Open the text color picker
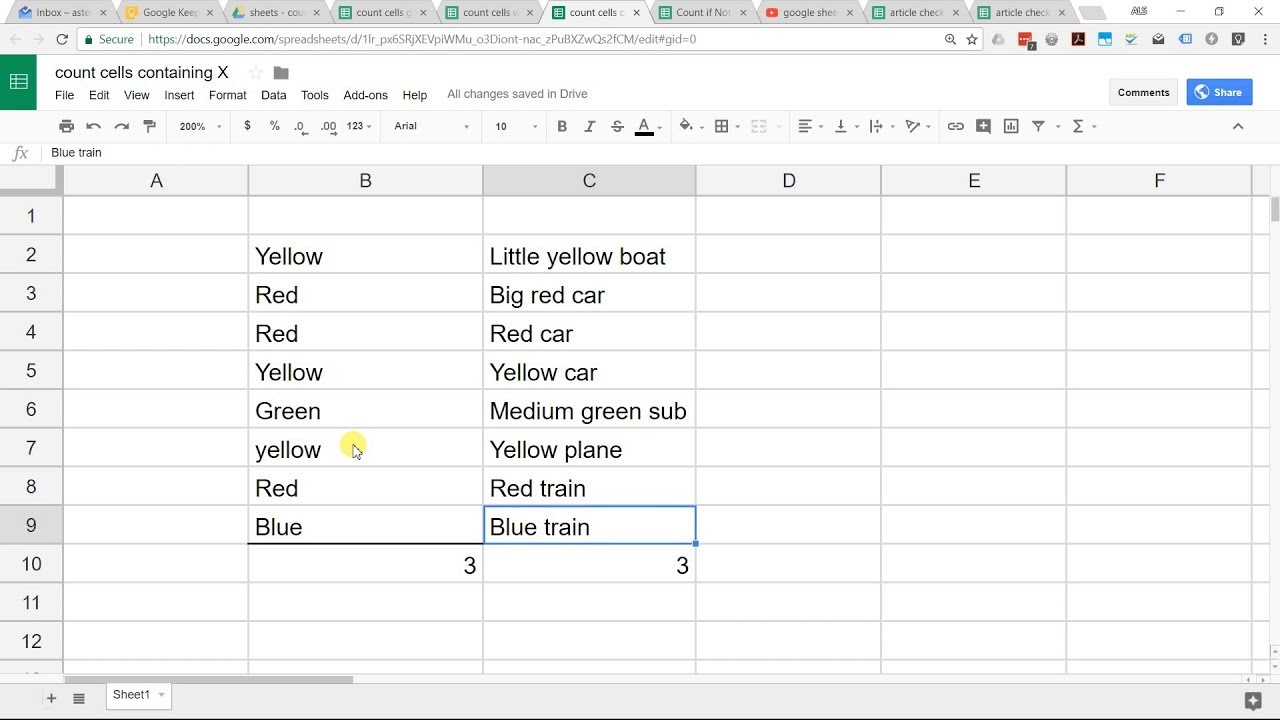Viewport: 1280px width, 720px height. click(x=648, y=126)
